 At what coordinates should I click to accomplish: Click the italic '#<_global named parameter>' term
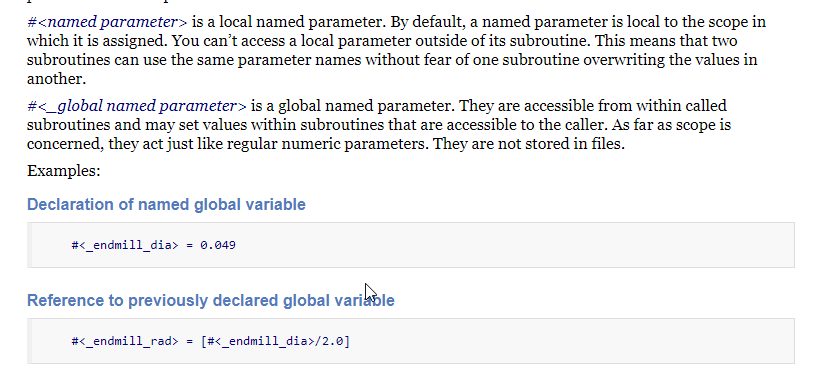(136, 106)
